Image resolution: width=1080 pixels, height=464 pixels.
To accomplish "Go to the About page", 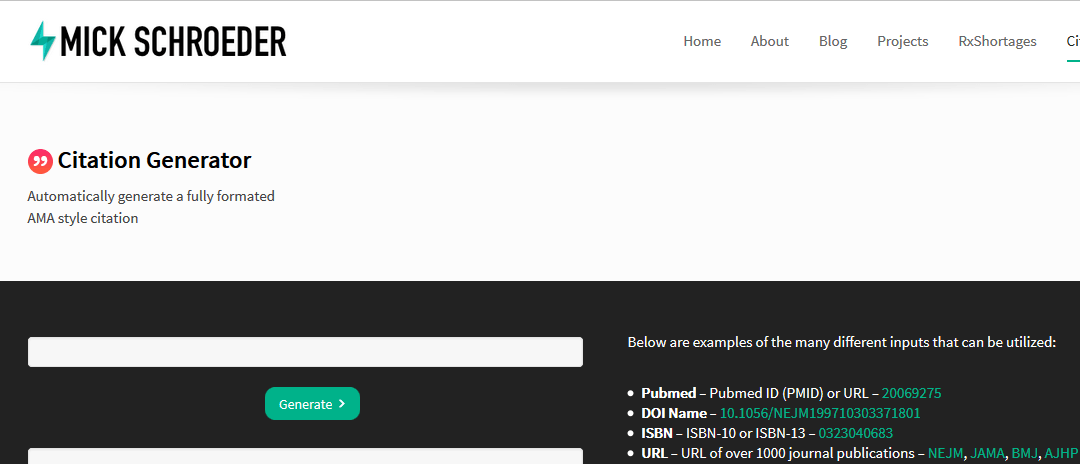I will [x=769, y=41].
